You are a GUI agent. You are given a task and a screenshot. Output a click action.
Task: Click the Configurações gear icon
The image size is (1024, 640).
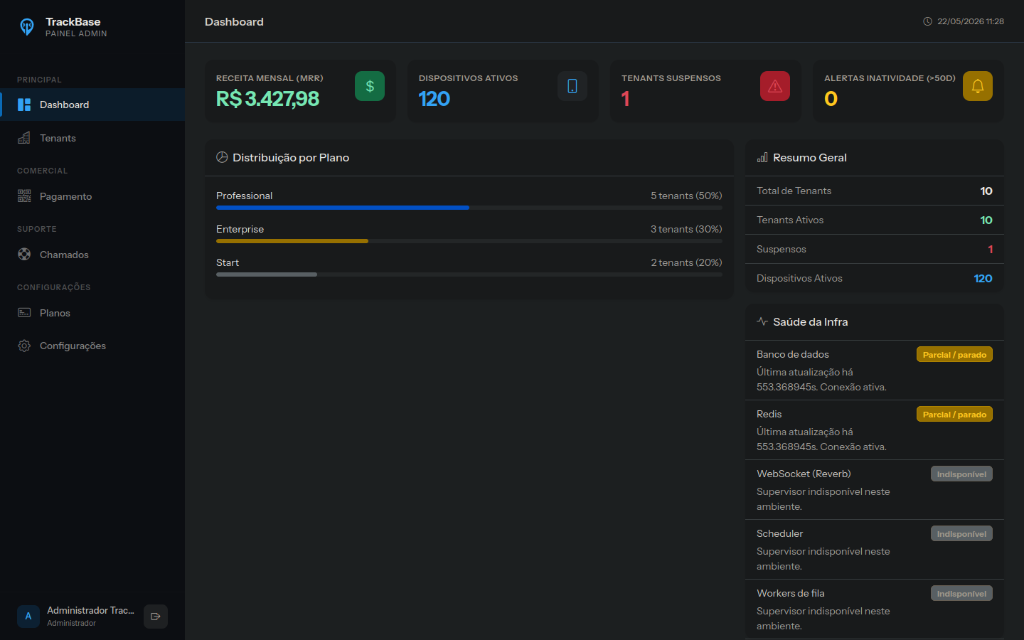pos(24,345)
